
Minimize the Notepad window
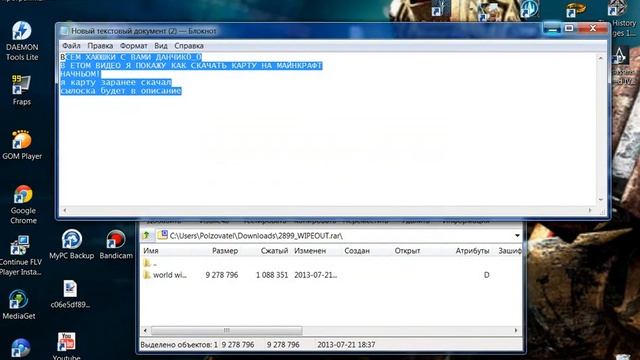pyautogui.click(x=552, y=29)
